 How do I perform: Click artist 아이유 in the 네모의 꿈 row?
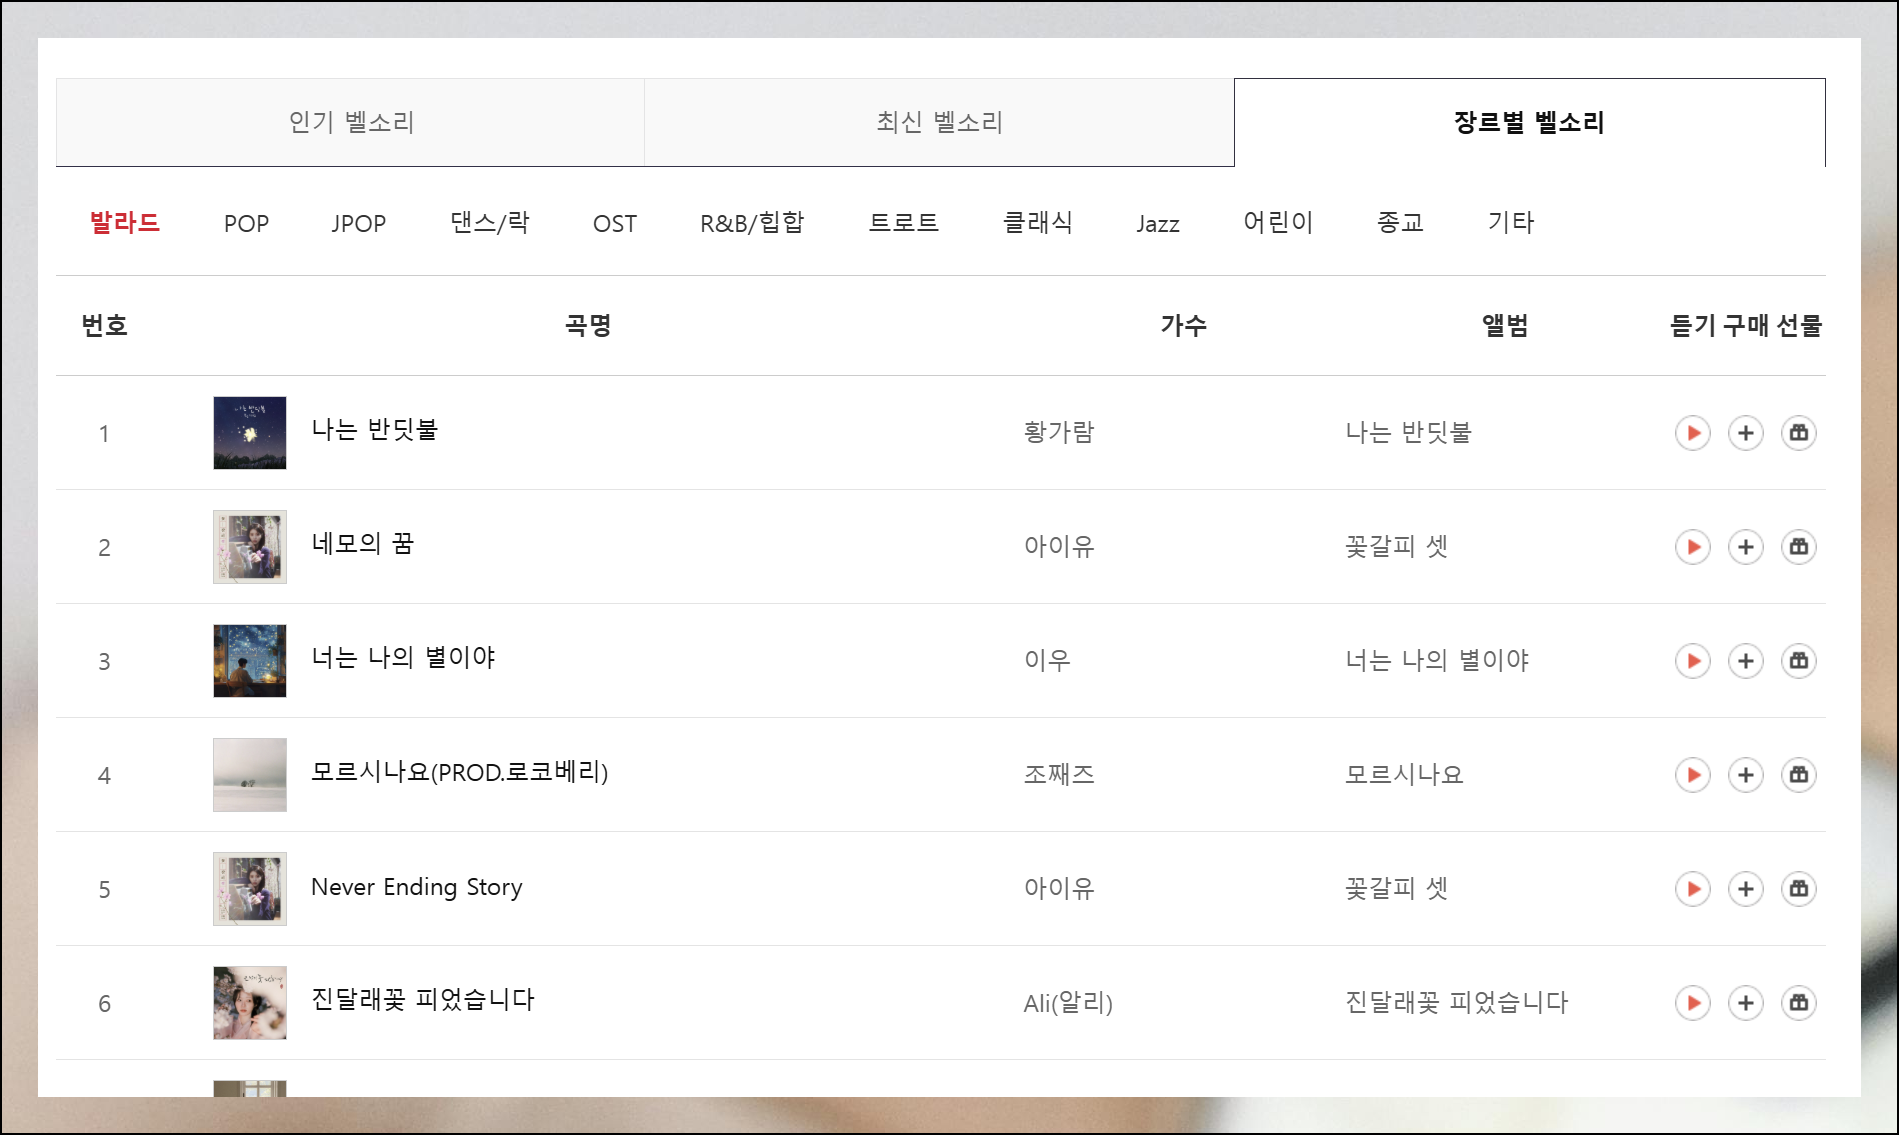1059,546
